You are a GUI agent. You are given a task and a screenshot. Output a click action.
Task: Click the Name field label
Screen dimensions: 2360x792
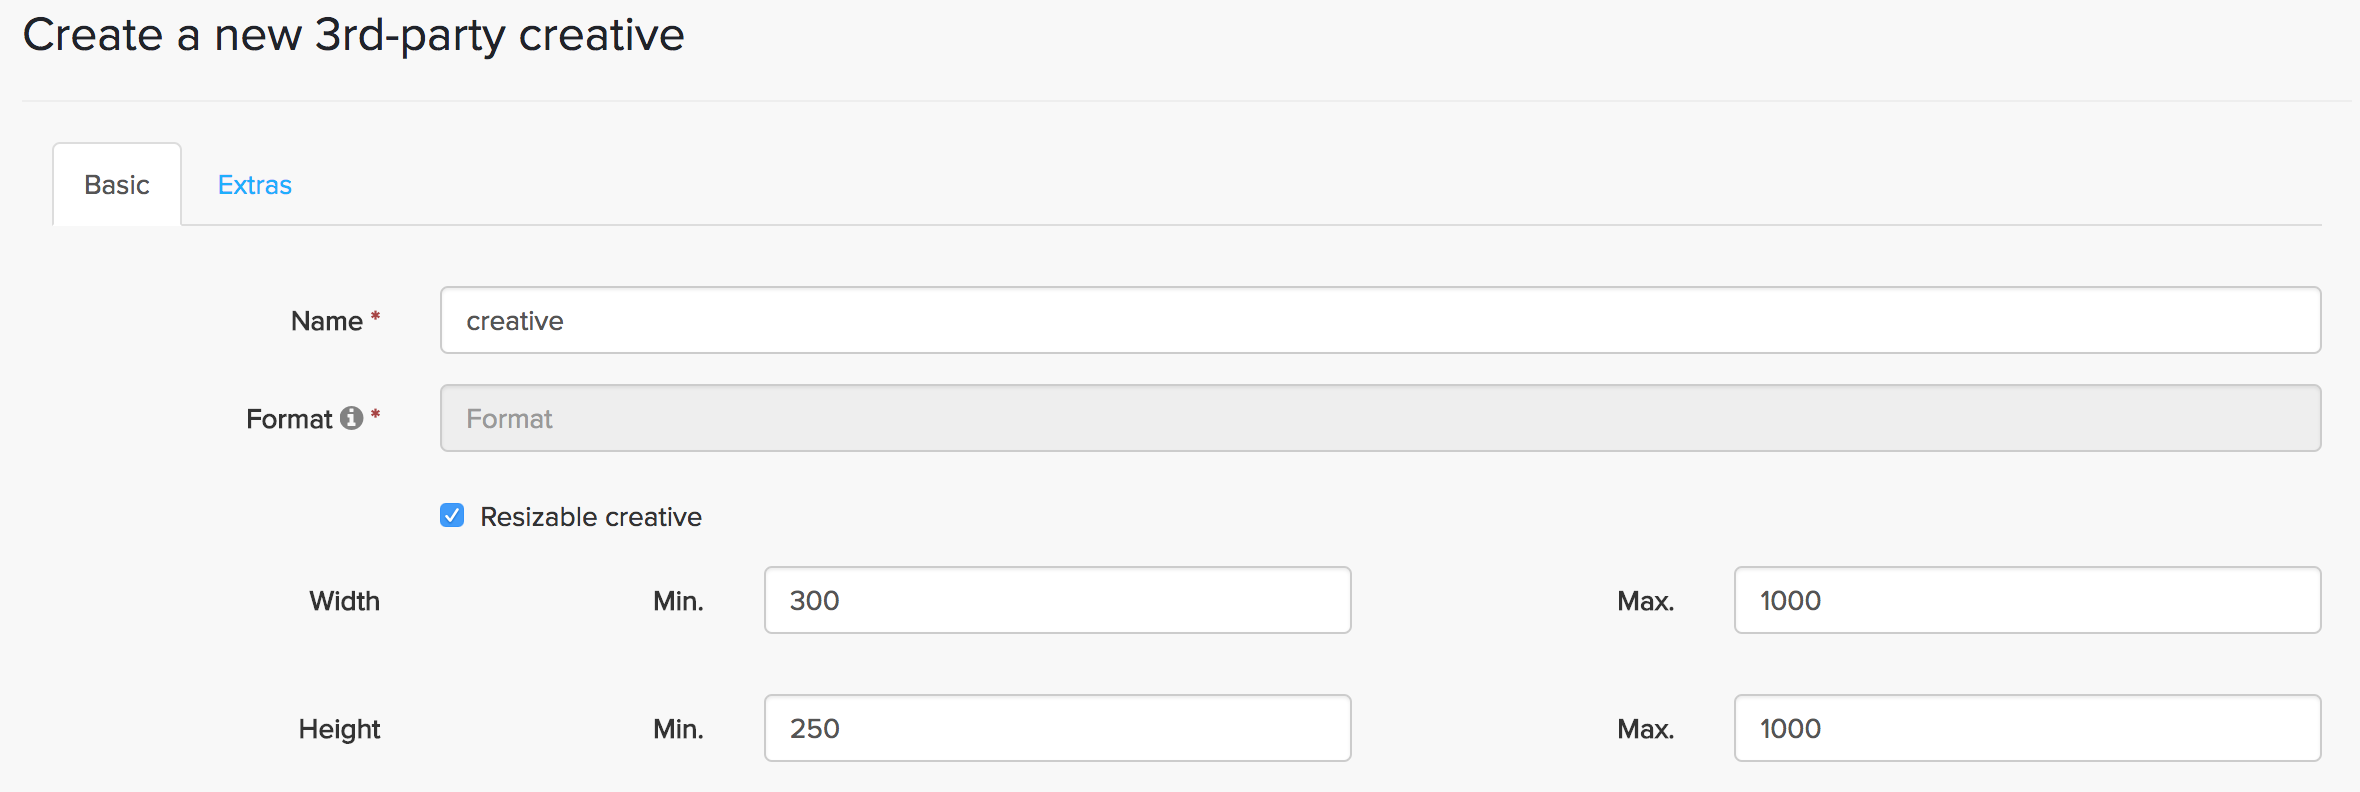point(326,321)
